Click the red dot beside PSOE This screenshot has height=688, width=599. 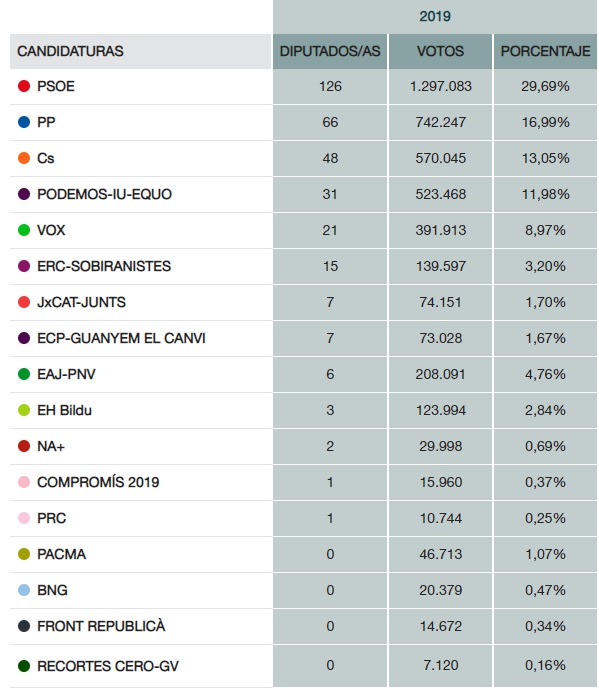tap(24, 86)
